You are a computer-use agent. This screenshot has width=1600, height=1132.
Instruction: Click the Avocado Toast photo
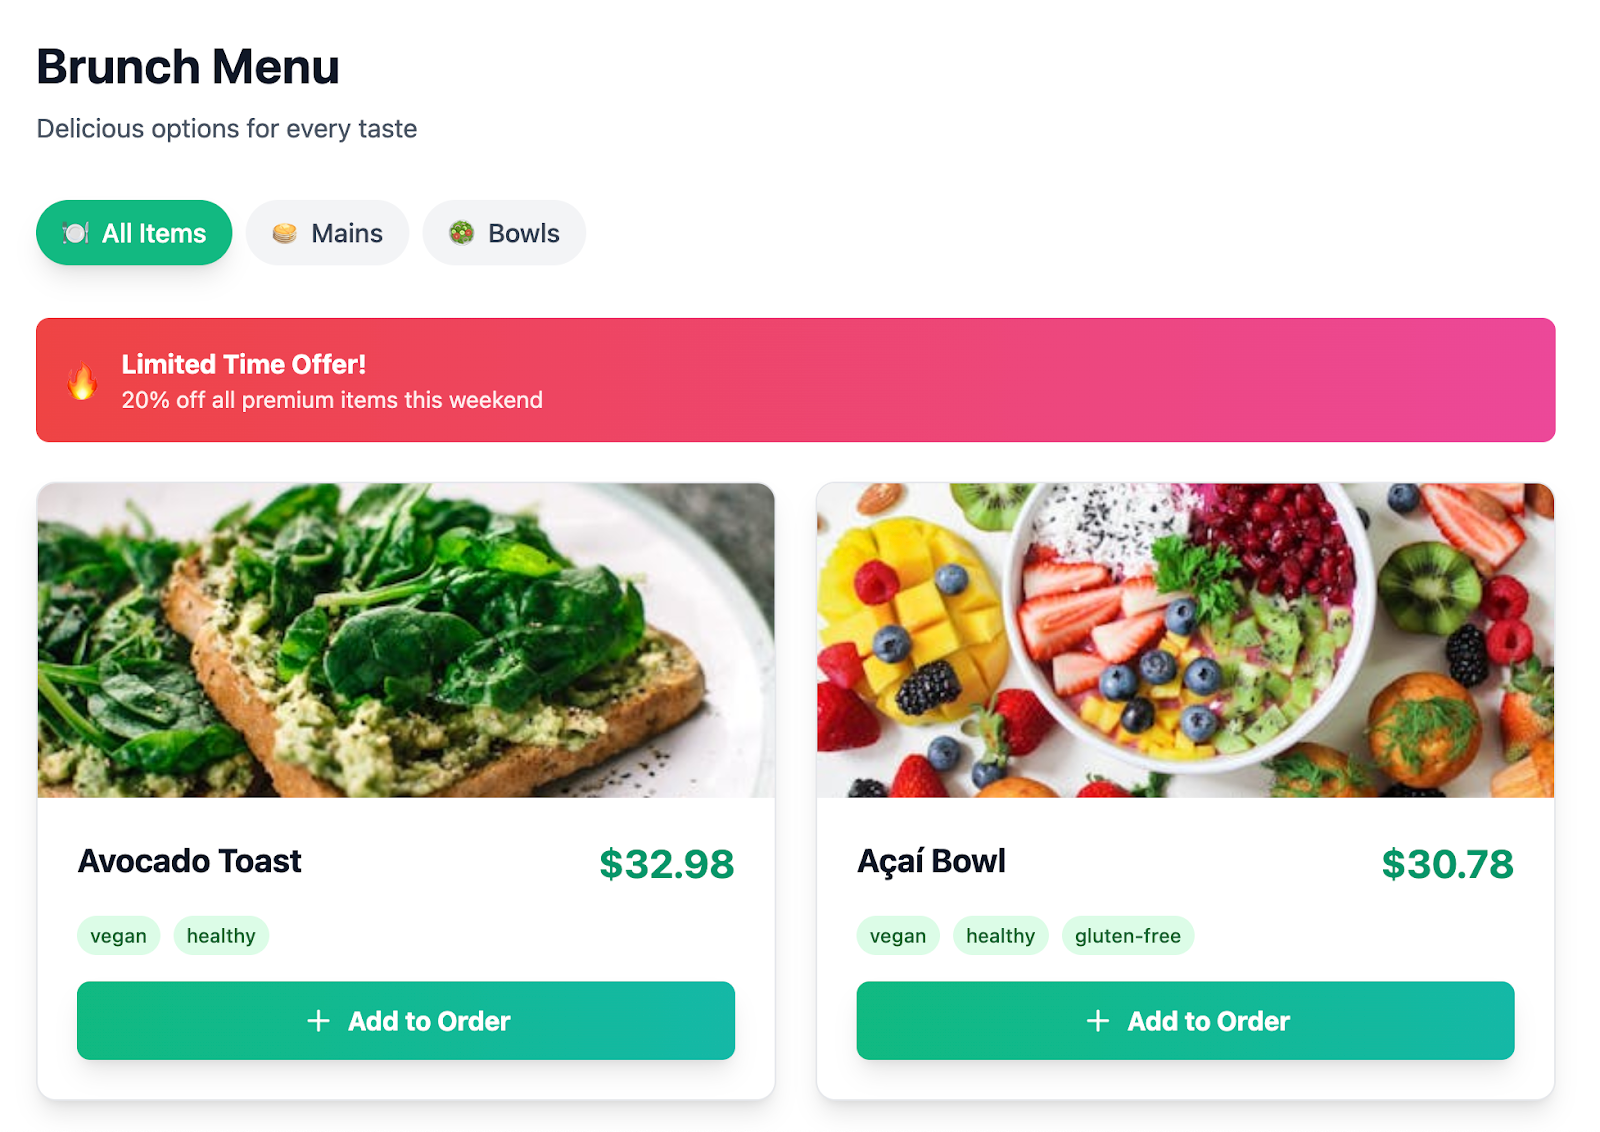point(405,641)
